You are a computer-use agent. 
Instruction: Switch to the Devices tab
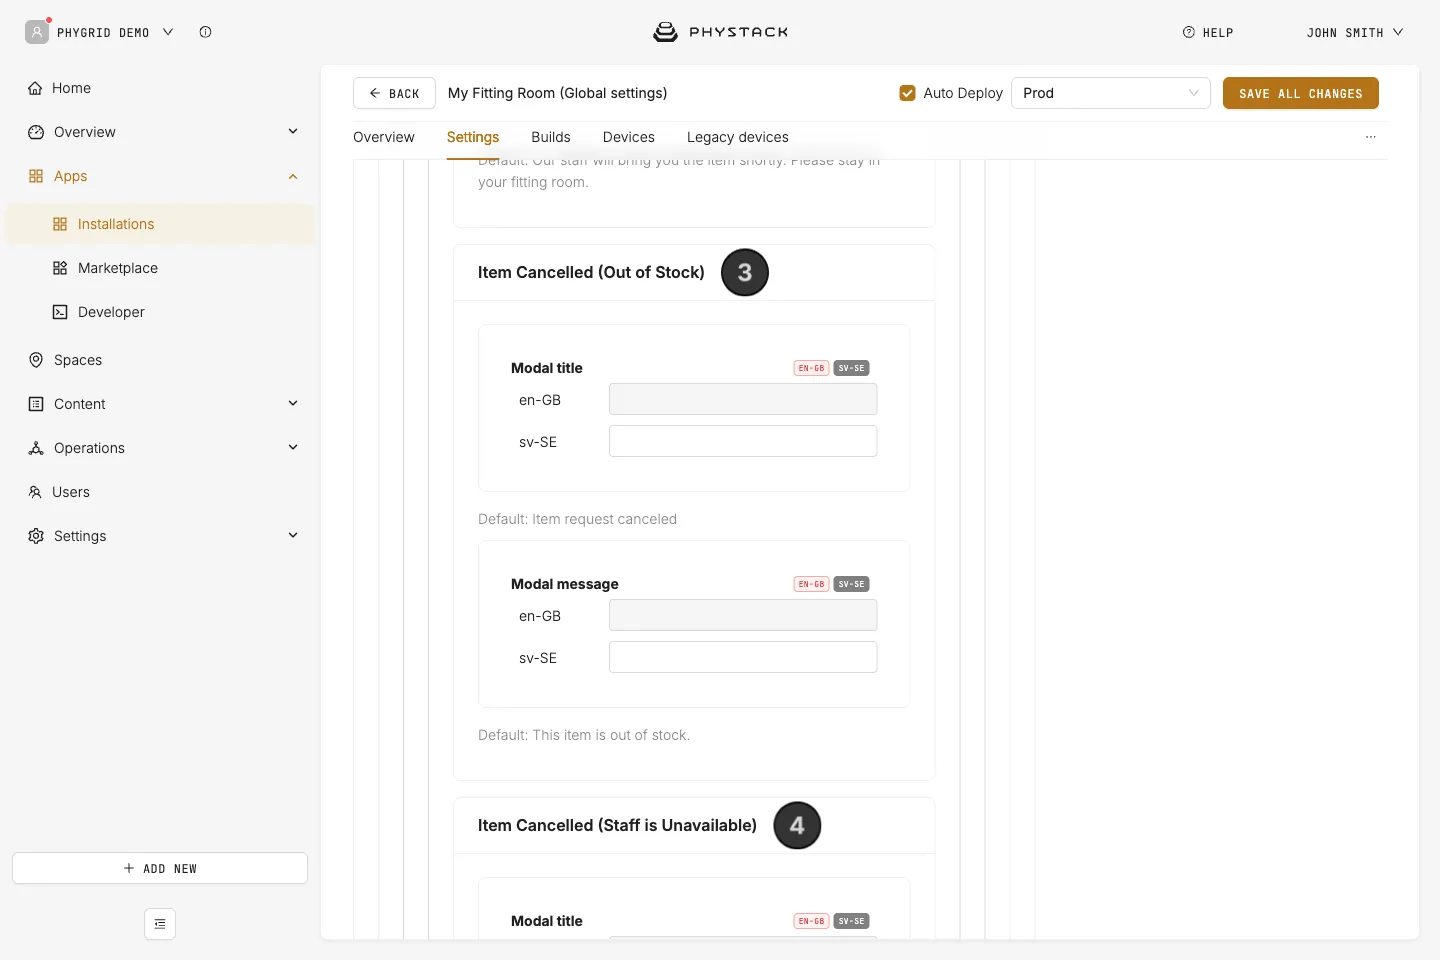point(629,137)
